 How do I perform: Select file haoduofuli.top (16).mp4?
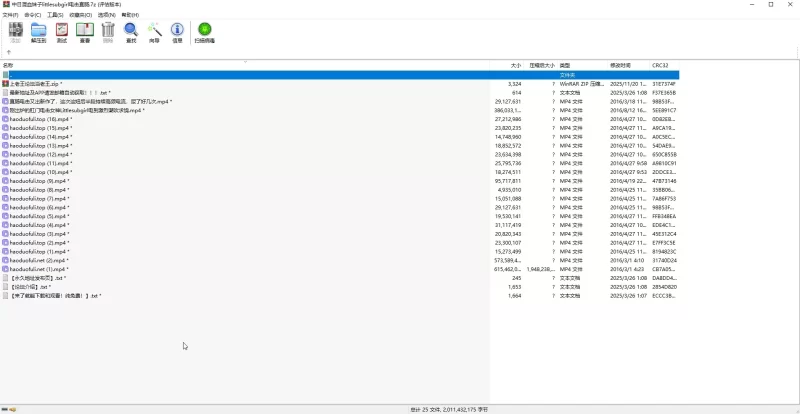41,119
